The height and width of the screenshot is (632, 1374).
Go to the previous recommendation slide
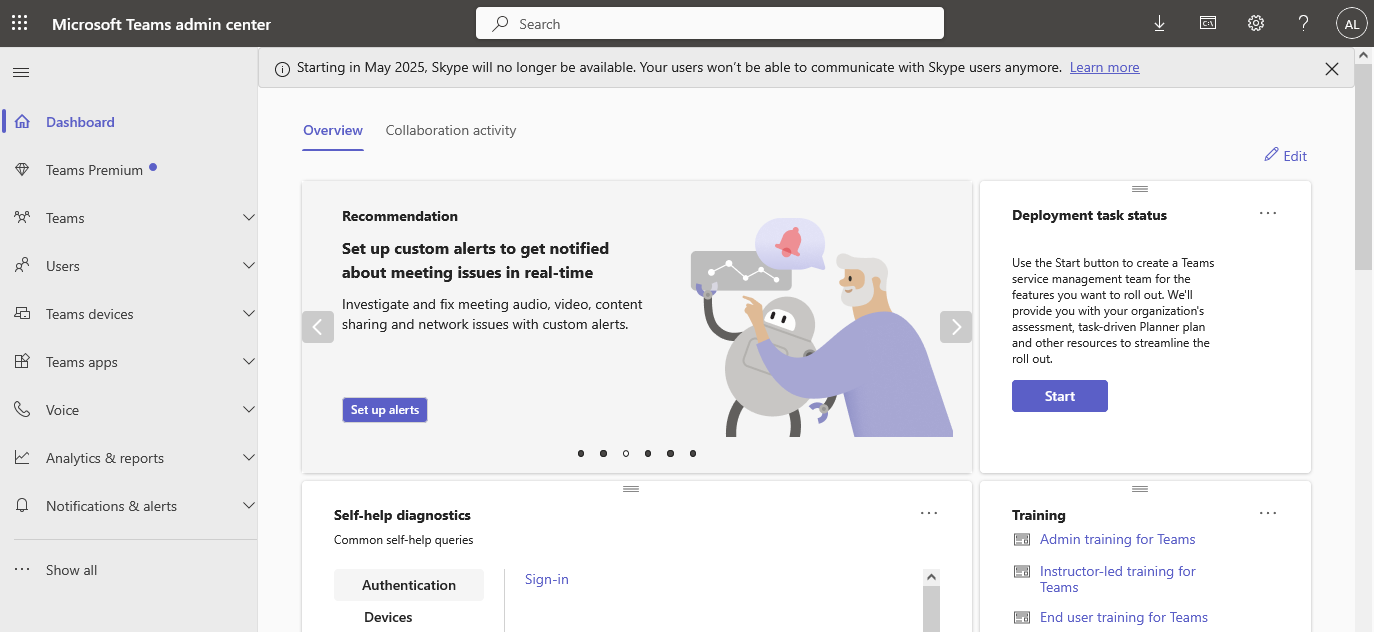click(318, 327)
